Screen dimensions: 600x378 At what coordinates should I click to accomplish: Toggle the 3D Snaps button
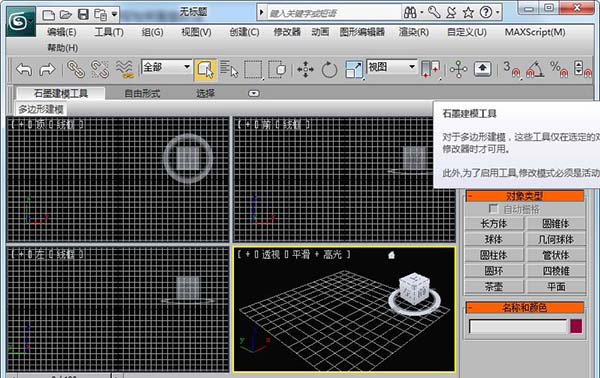pos(512,70)
